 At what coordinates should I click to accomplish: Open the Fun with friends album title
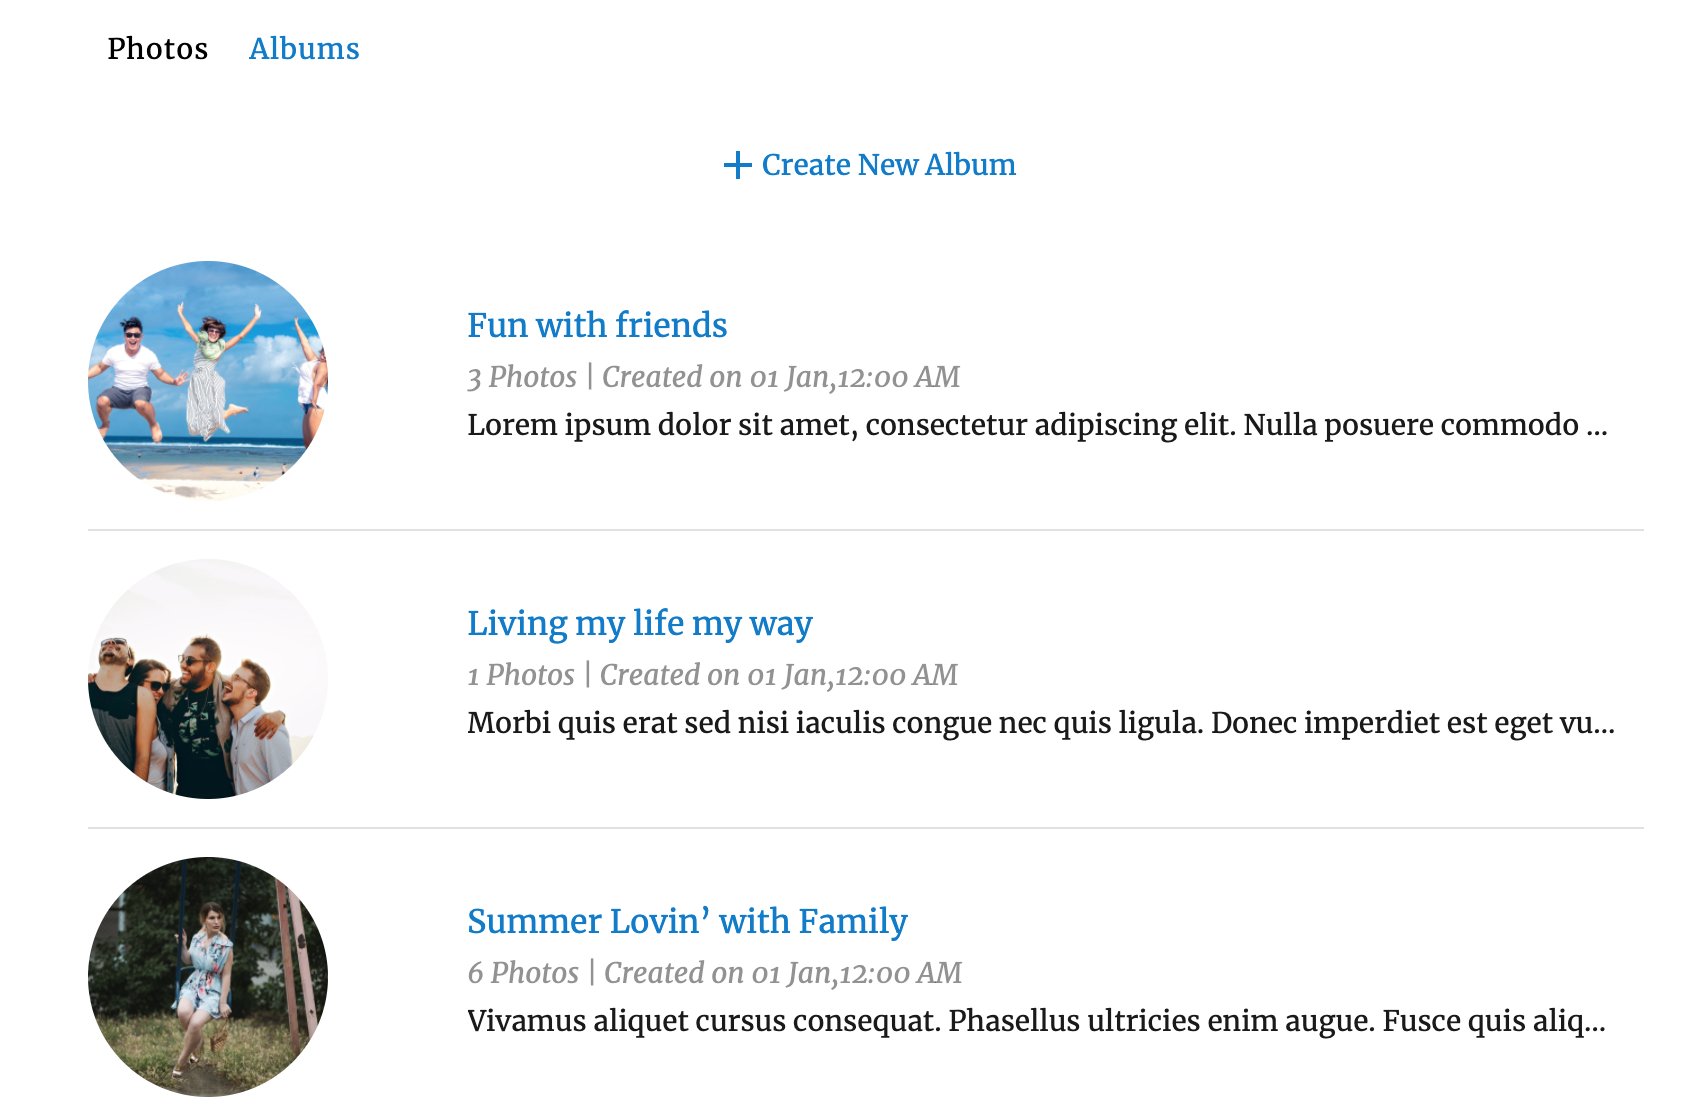(597, 326)
